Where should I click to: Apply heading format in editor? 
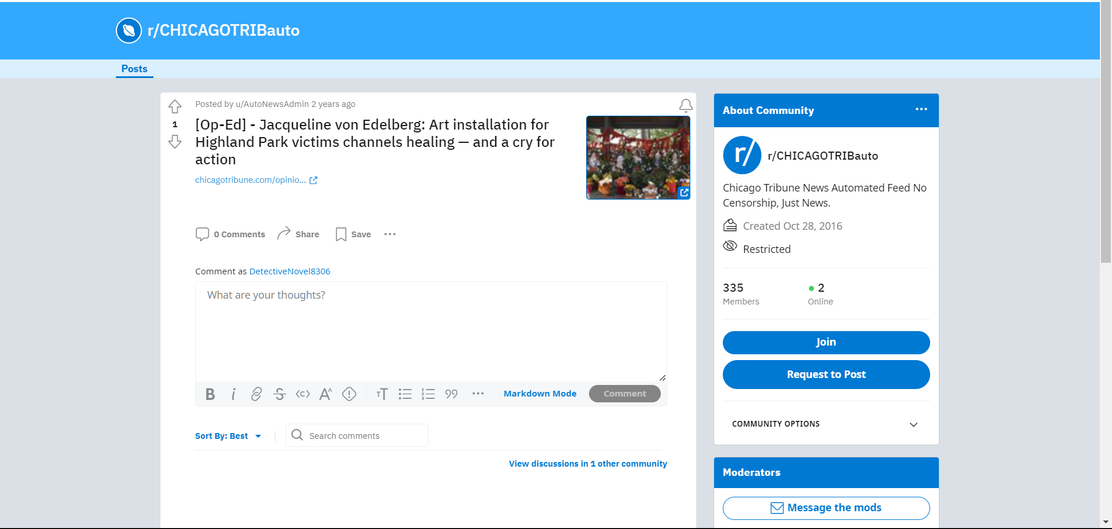(382, 394)
